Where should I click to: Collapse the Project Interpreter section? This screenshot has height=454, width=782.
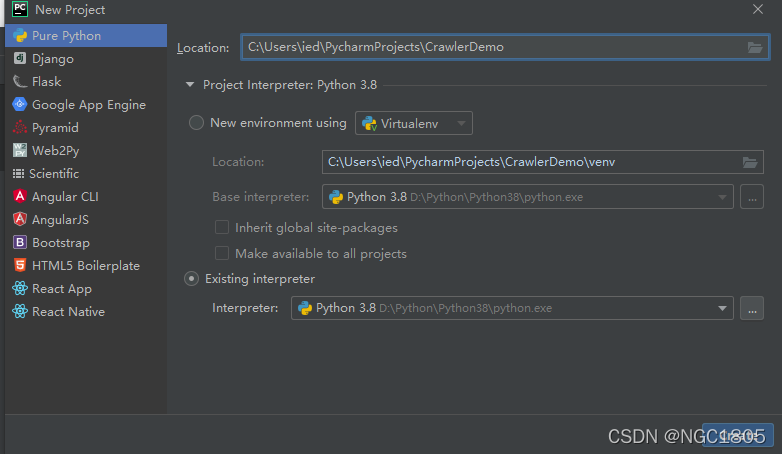tap(190, 85)
